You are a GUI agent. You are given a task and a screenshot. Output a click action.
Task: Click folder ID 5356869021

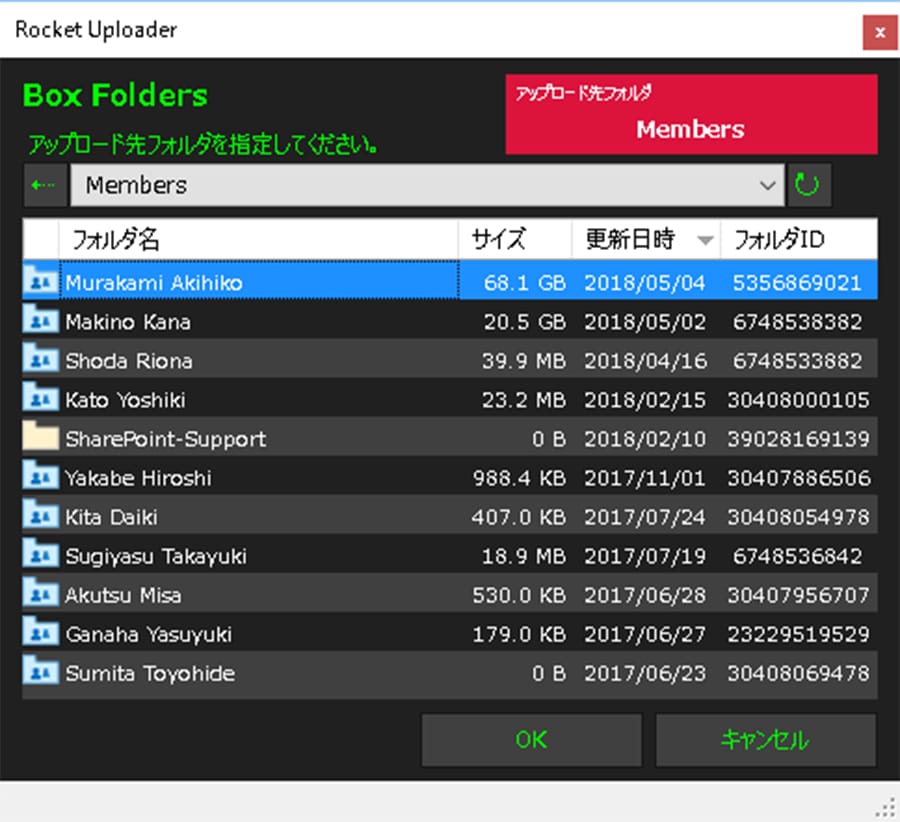[x=797, y=282]
